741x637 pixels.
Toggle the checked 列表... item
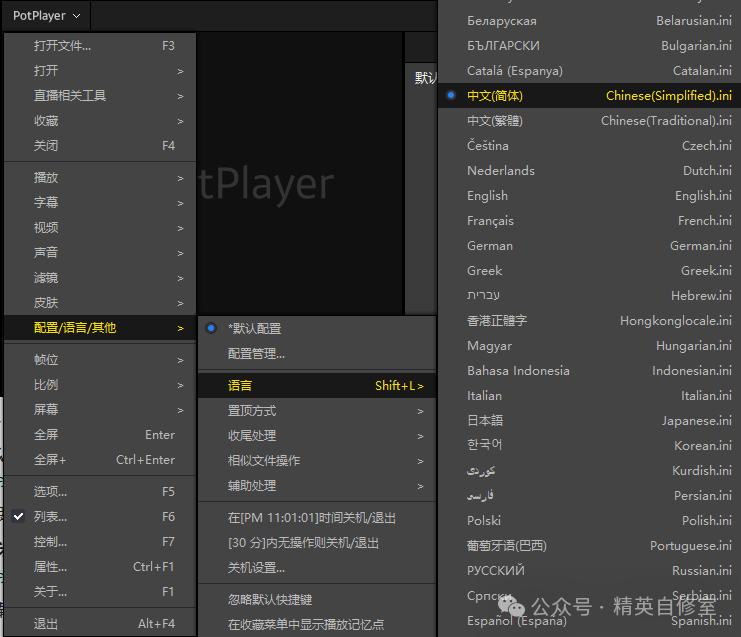[50, 517]
